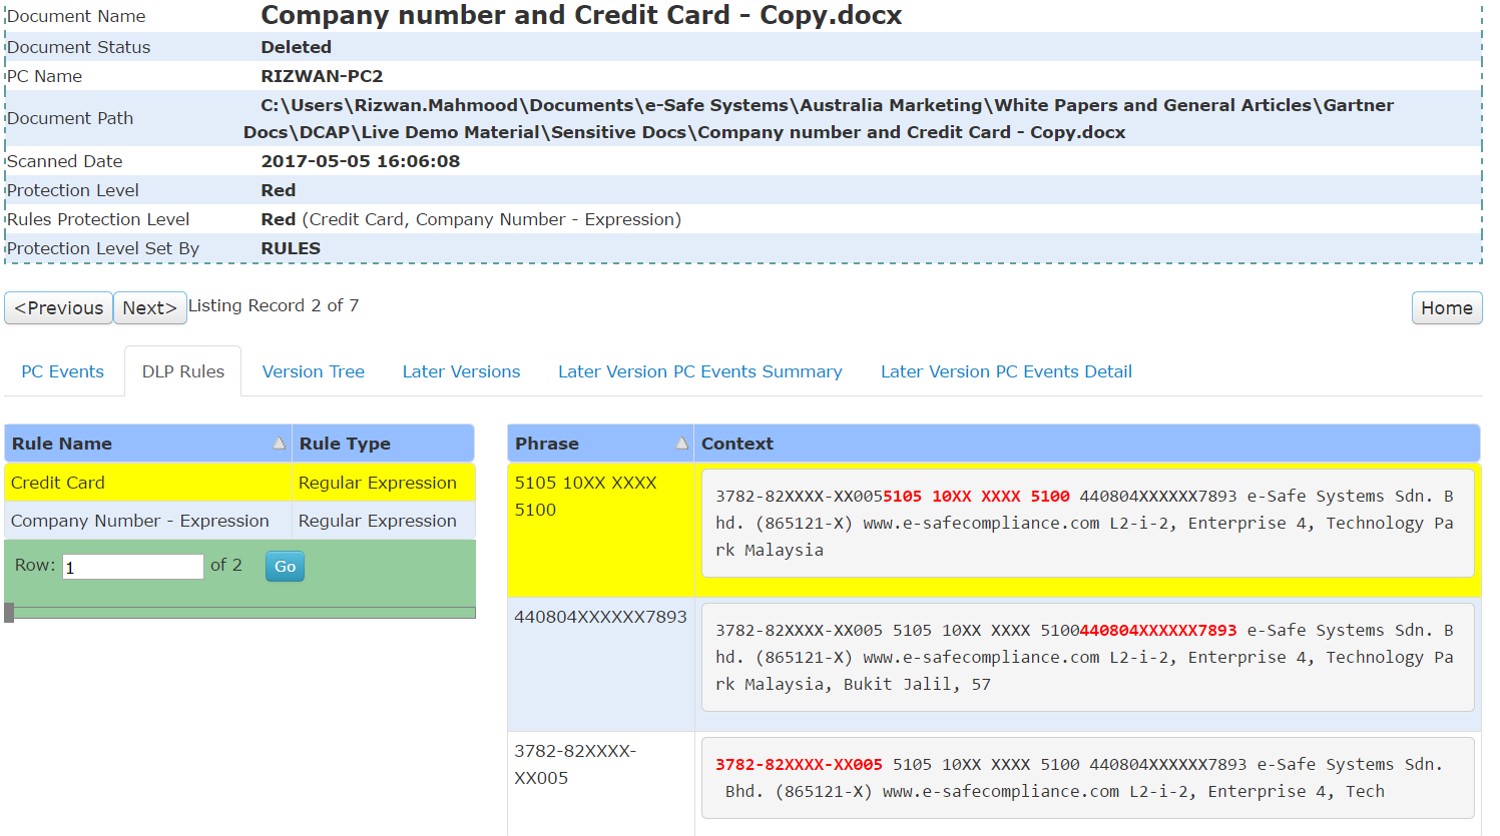Switch to the Version Tree tab
This screenshot has width=1500, height=836.
(313, 372)
